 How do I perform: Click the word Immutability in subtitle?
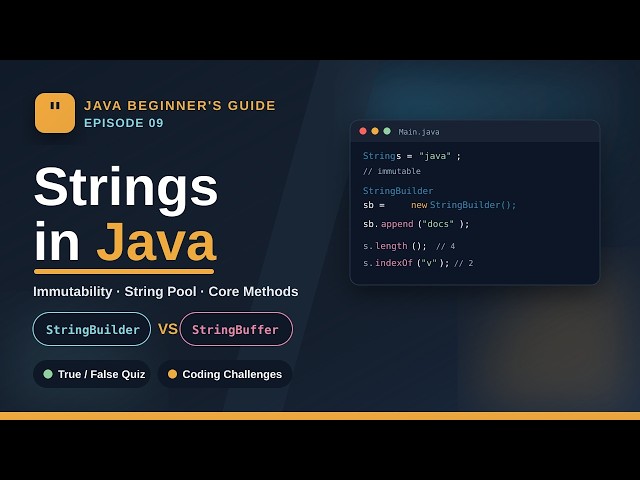pyautogui.click(x=73, y=291)
